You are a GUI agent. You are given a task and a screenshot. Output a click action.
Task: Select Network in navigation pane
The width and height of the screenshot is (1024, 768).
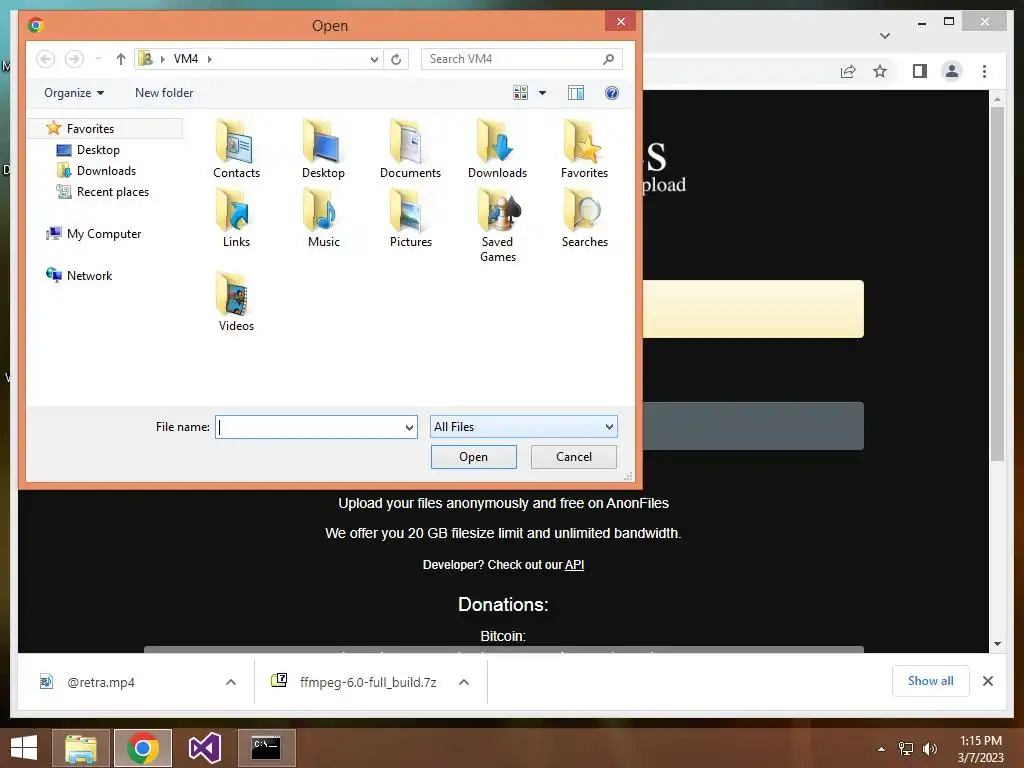tap(89, 276)
